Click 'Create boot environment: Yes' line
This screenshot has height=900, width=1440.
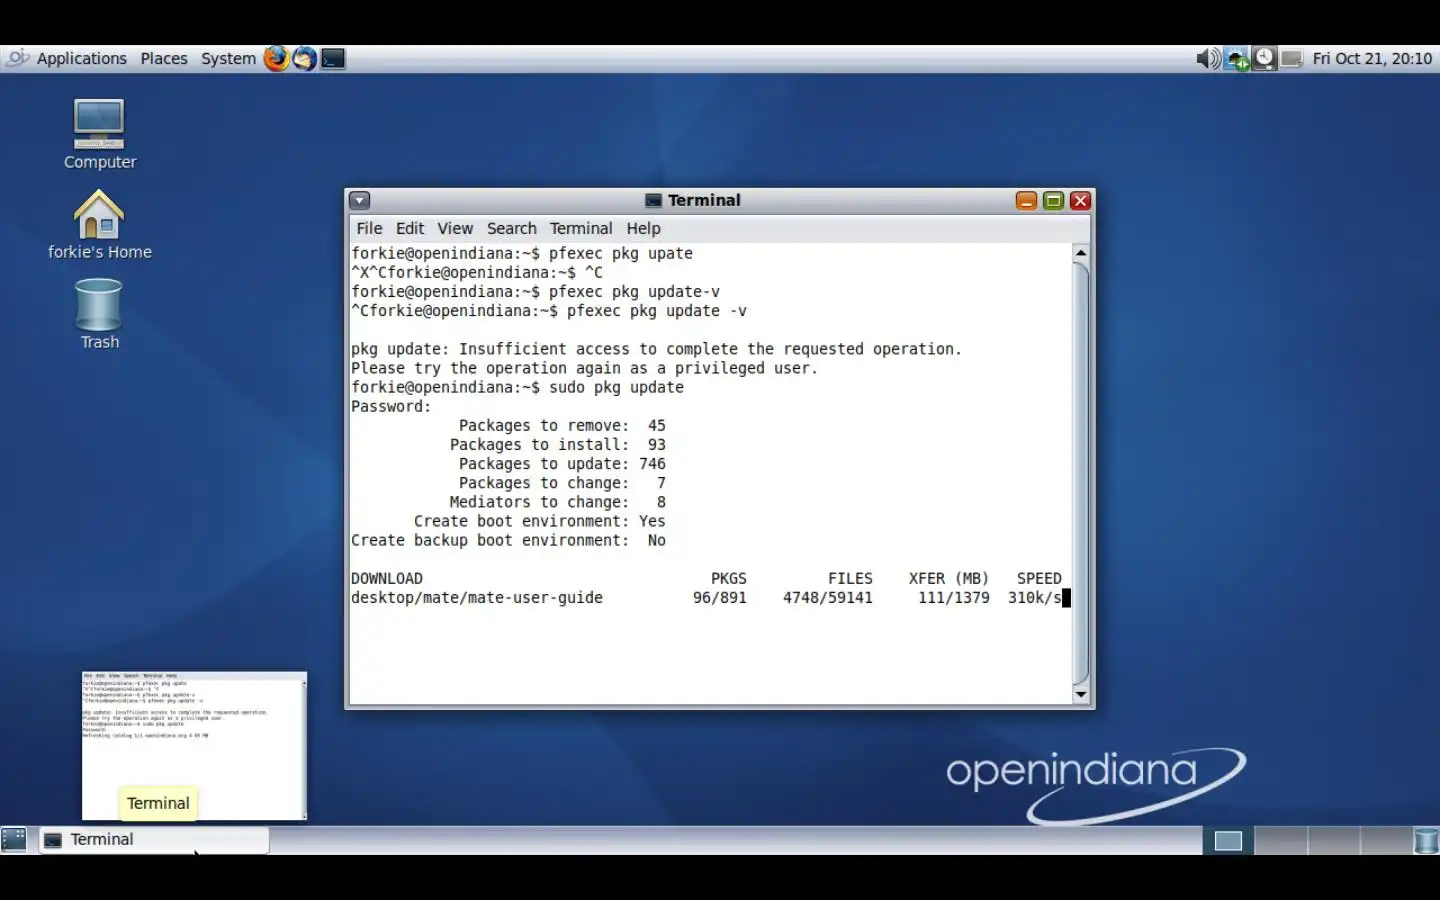[540, 521]
